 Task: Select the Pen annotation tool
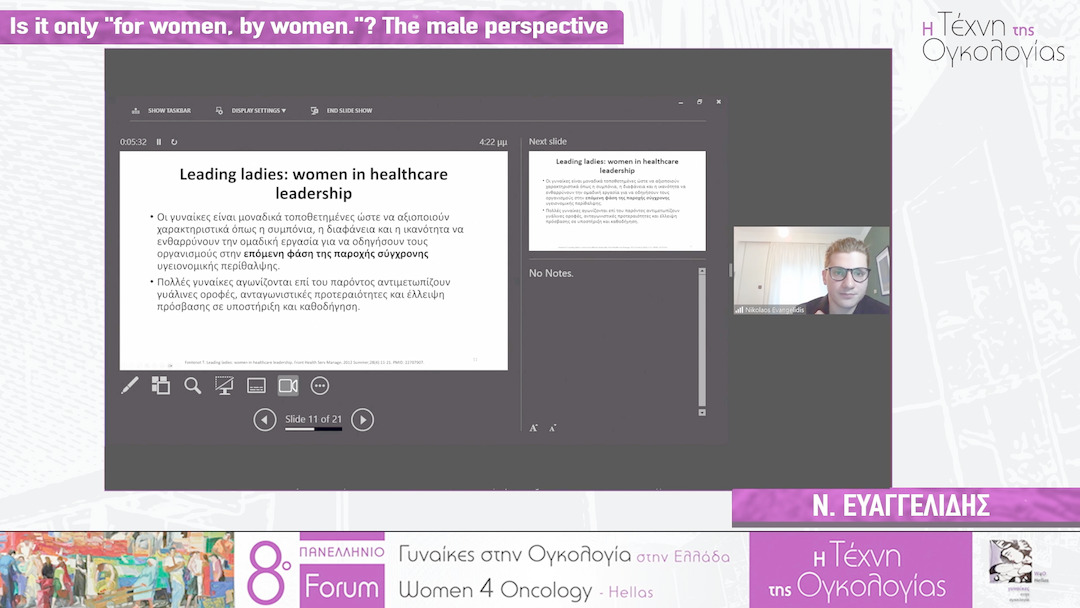click(129, 385)
